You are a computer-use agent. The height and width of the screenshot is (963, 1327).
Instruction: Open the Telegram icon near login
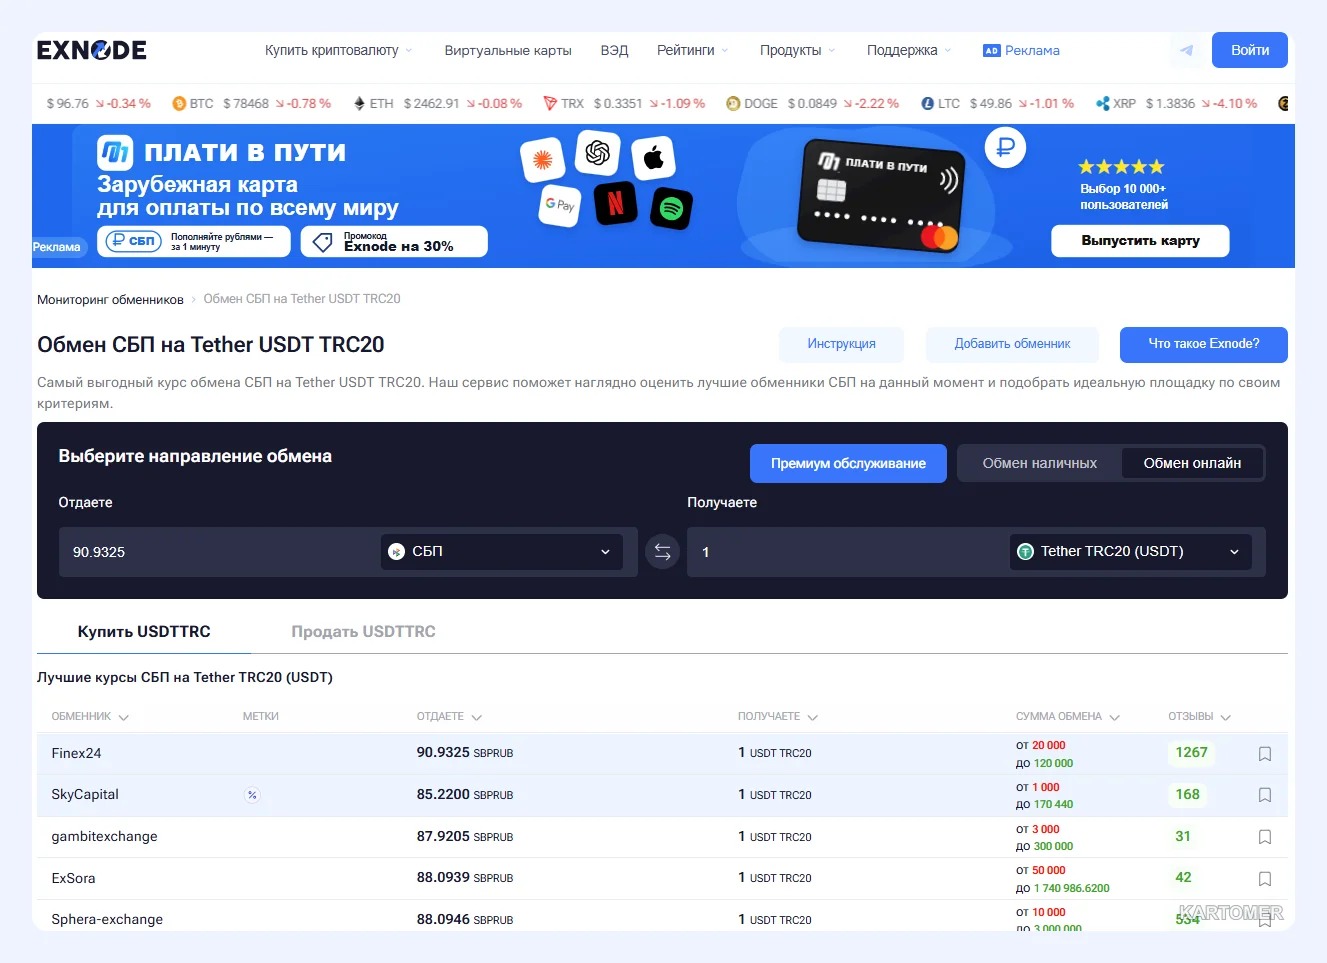point(1186,50)
